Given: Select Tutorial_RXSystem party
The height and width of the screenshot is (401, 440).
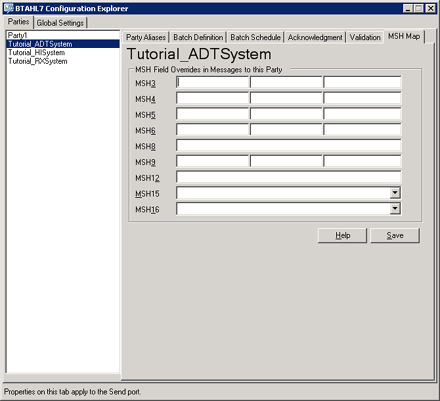Looking at the screenshot, I should click(x=63, y=61).
